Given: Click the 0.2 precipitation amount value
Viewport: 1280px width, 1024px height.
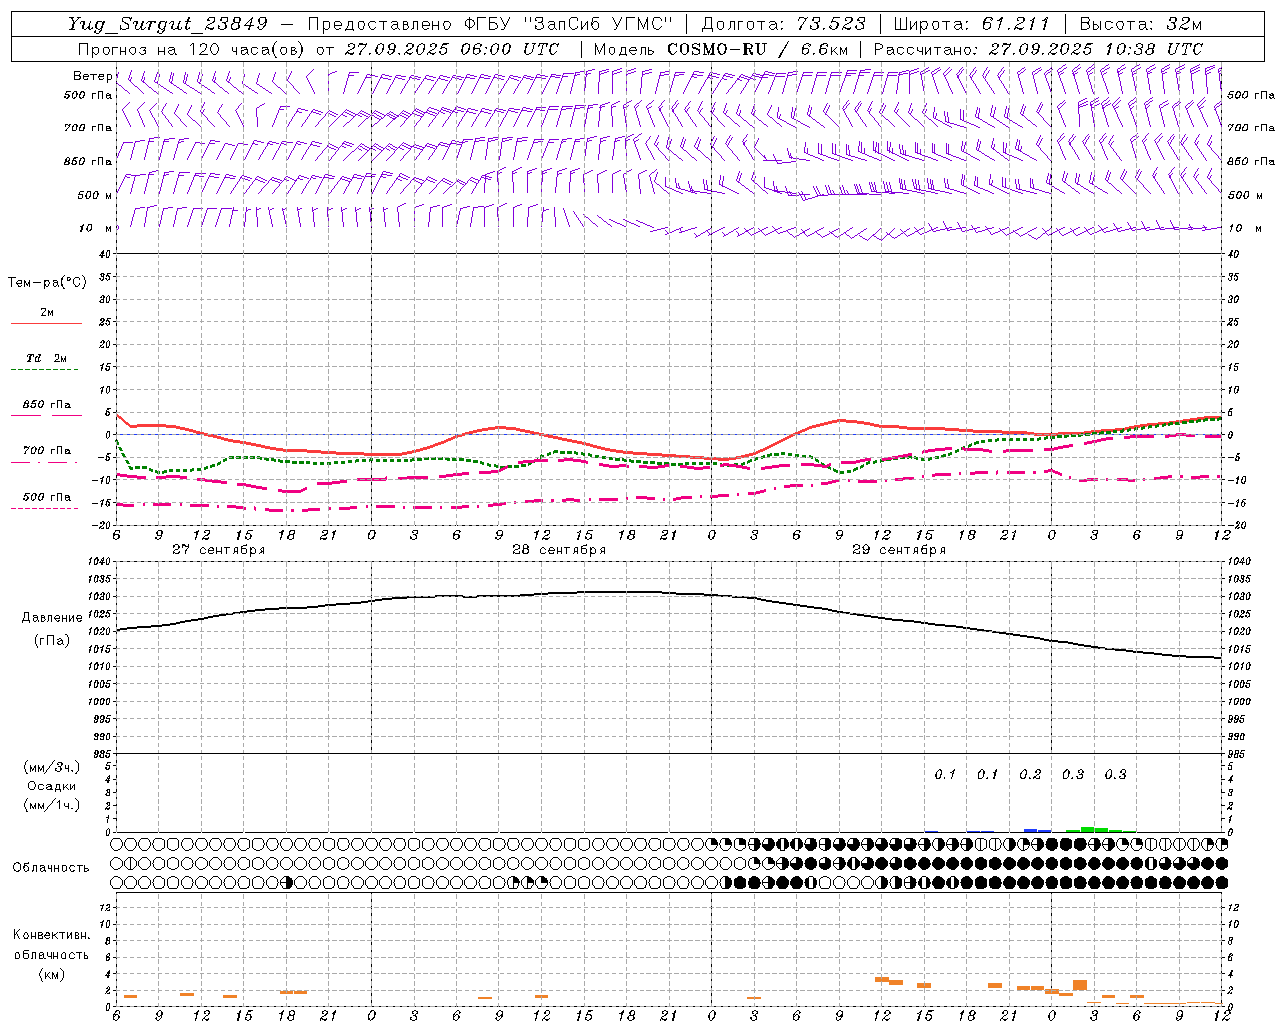Looking at the screenshot, I should coord(1030,774).
